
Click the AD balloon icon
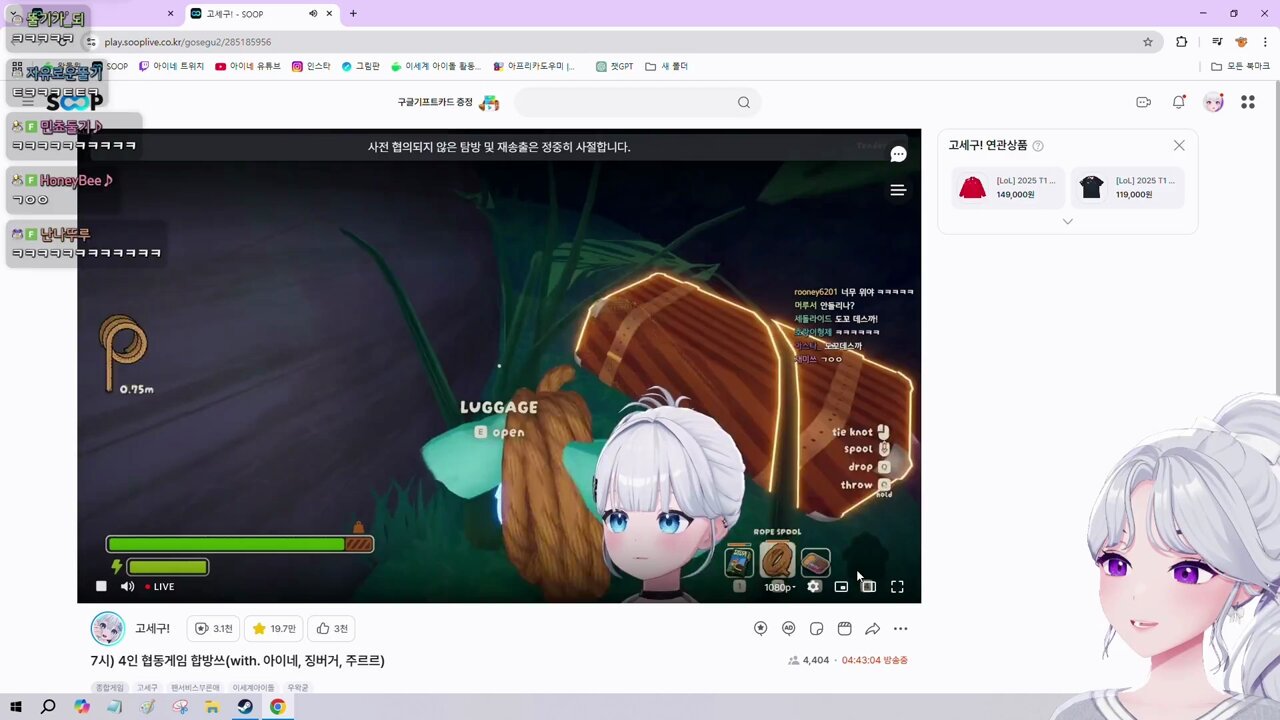pos(789,628)
